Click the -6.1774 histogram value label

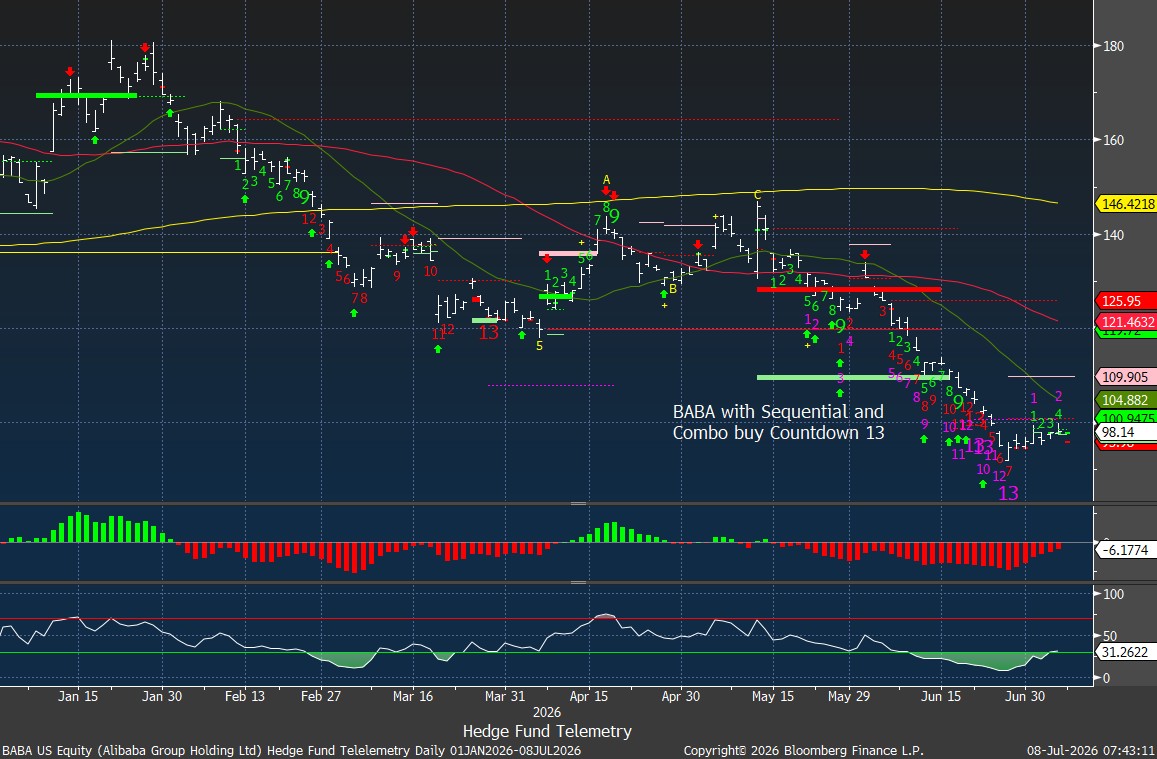[x=1127, y=550]
